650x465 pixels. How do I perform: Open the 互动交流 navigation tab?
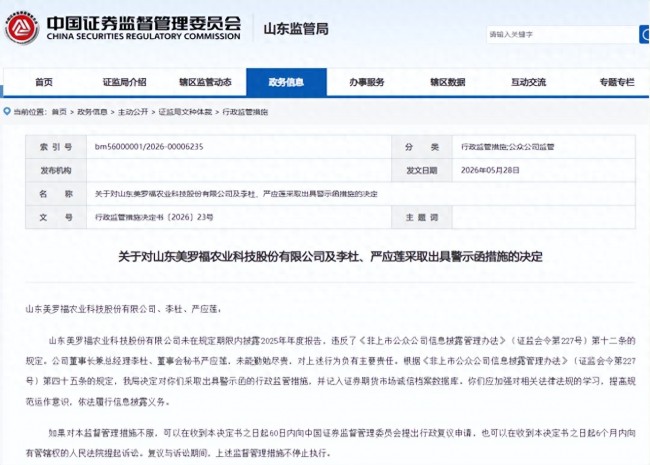click(x=528, y=82)
